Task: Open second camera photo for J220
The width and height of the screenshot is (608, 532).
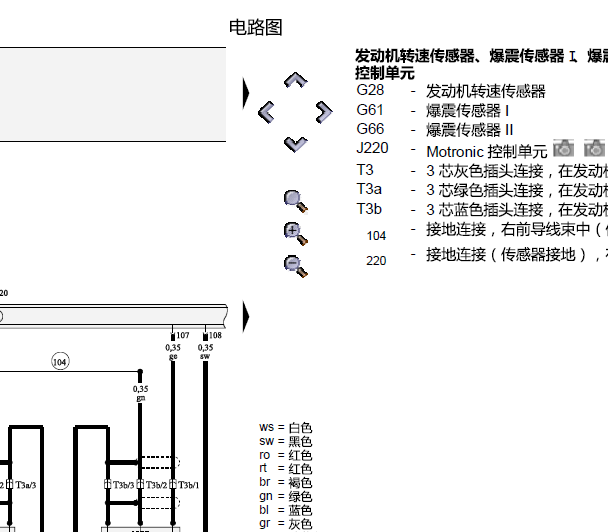Action: pyautogui.click(x=594, y=148)
